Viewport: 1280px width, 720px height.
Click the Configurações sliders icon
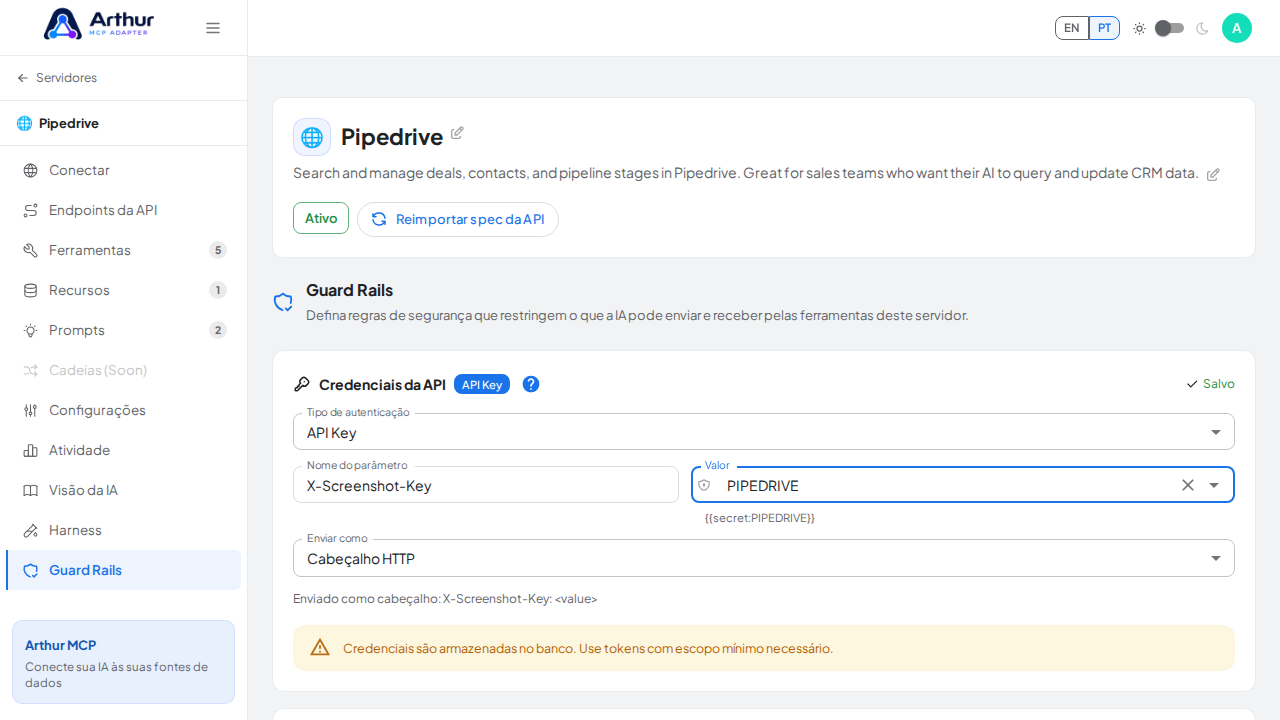click(31, 410)
